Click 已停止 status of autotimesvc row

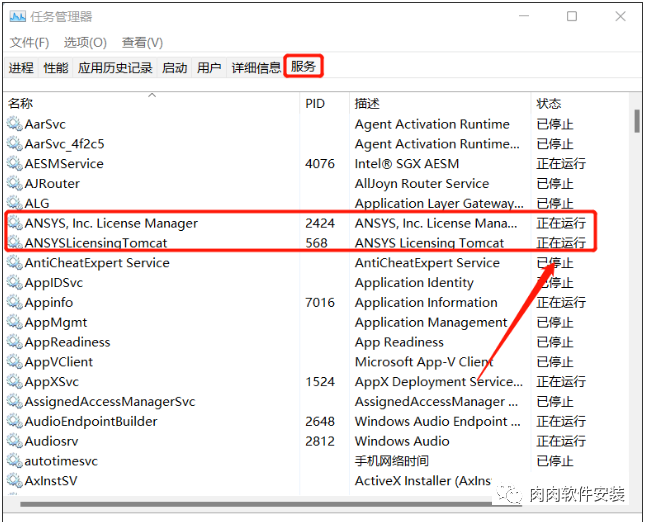coord(555,461)
